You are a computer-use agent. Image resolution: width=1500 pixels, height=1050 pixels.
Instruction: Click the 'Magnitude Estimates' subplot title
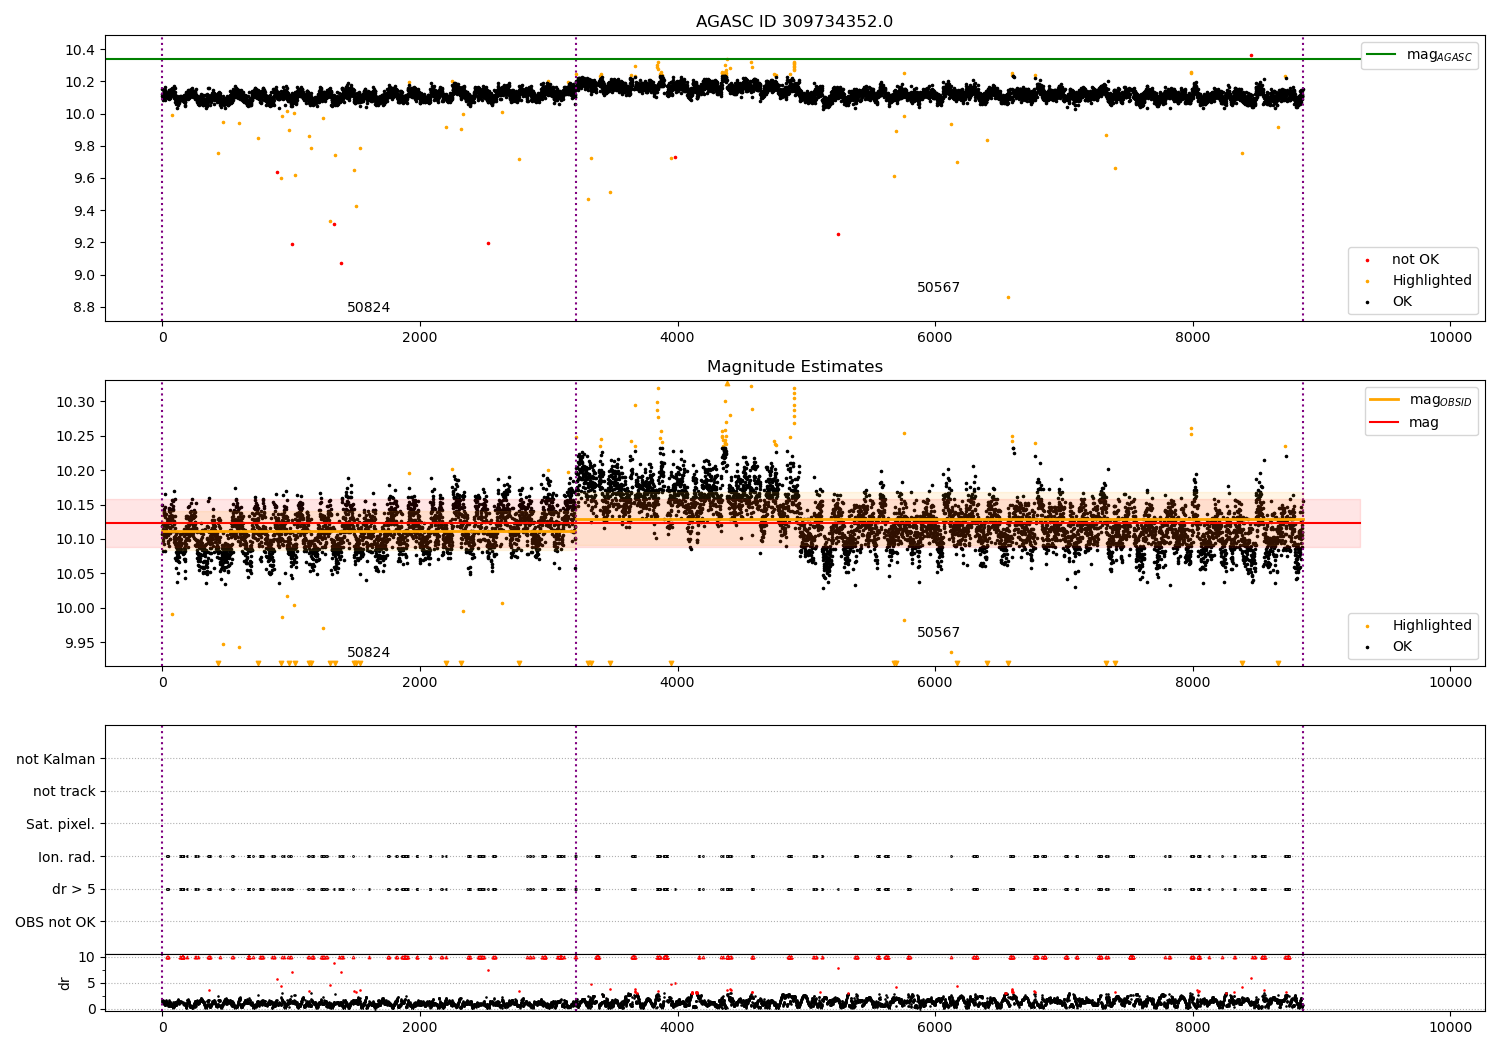pyautogui.click(x=794, y=367)
